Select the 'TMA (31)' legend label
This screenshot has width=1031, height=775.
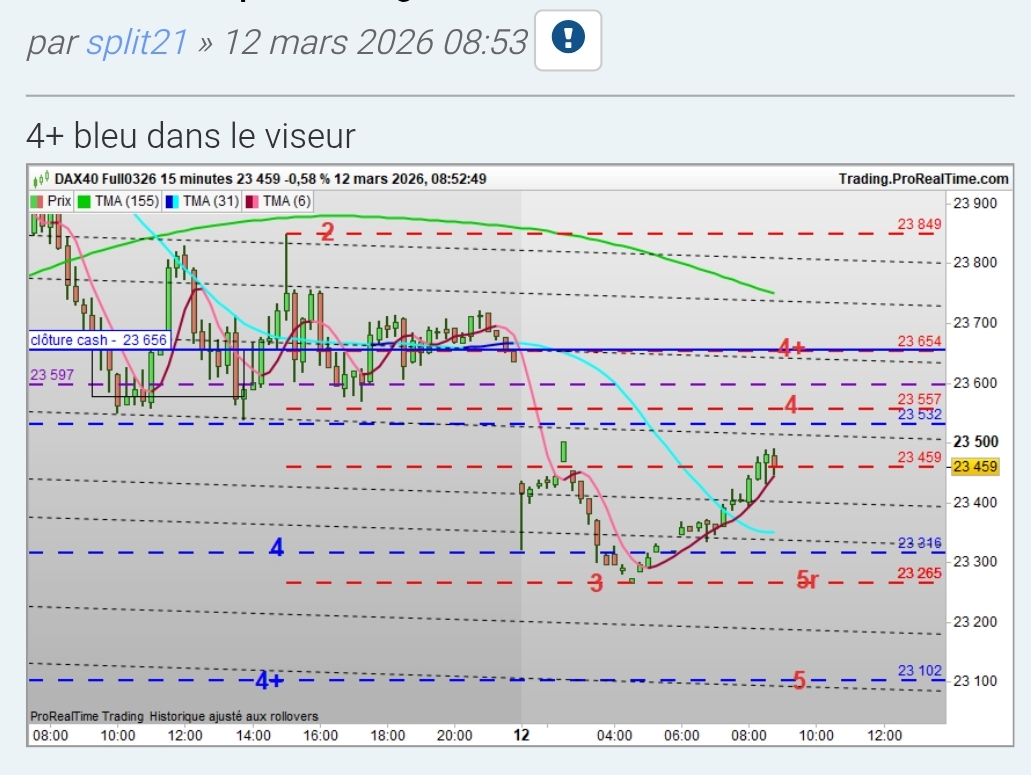point(210,201)
